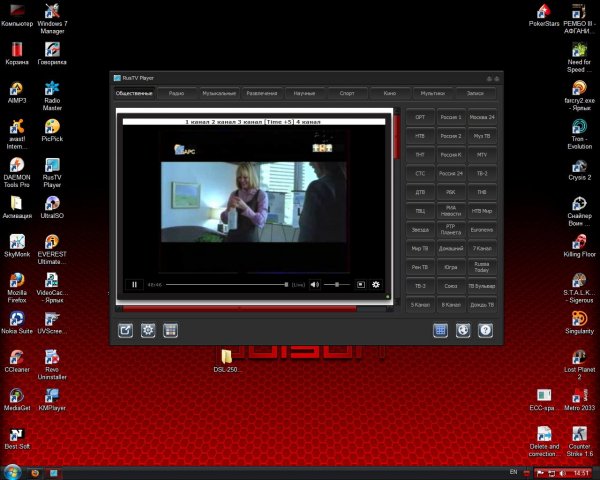Select the Russia Today channel
Image resolution: width=600 pixels, height=480 pixels.
click(482, 267)
